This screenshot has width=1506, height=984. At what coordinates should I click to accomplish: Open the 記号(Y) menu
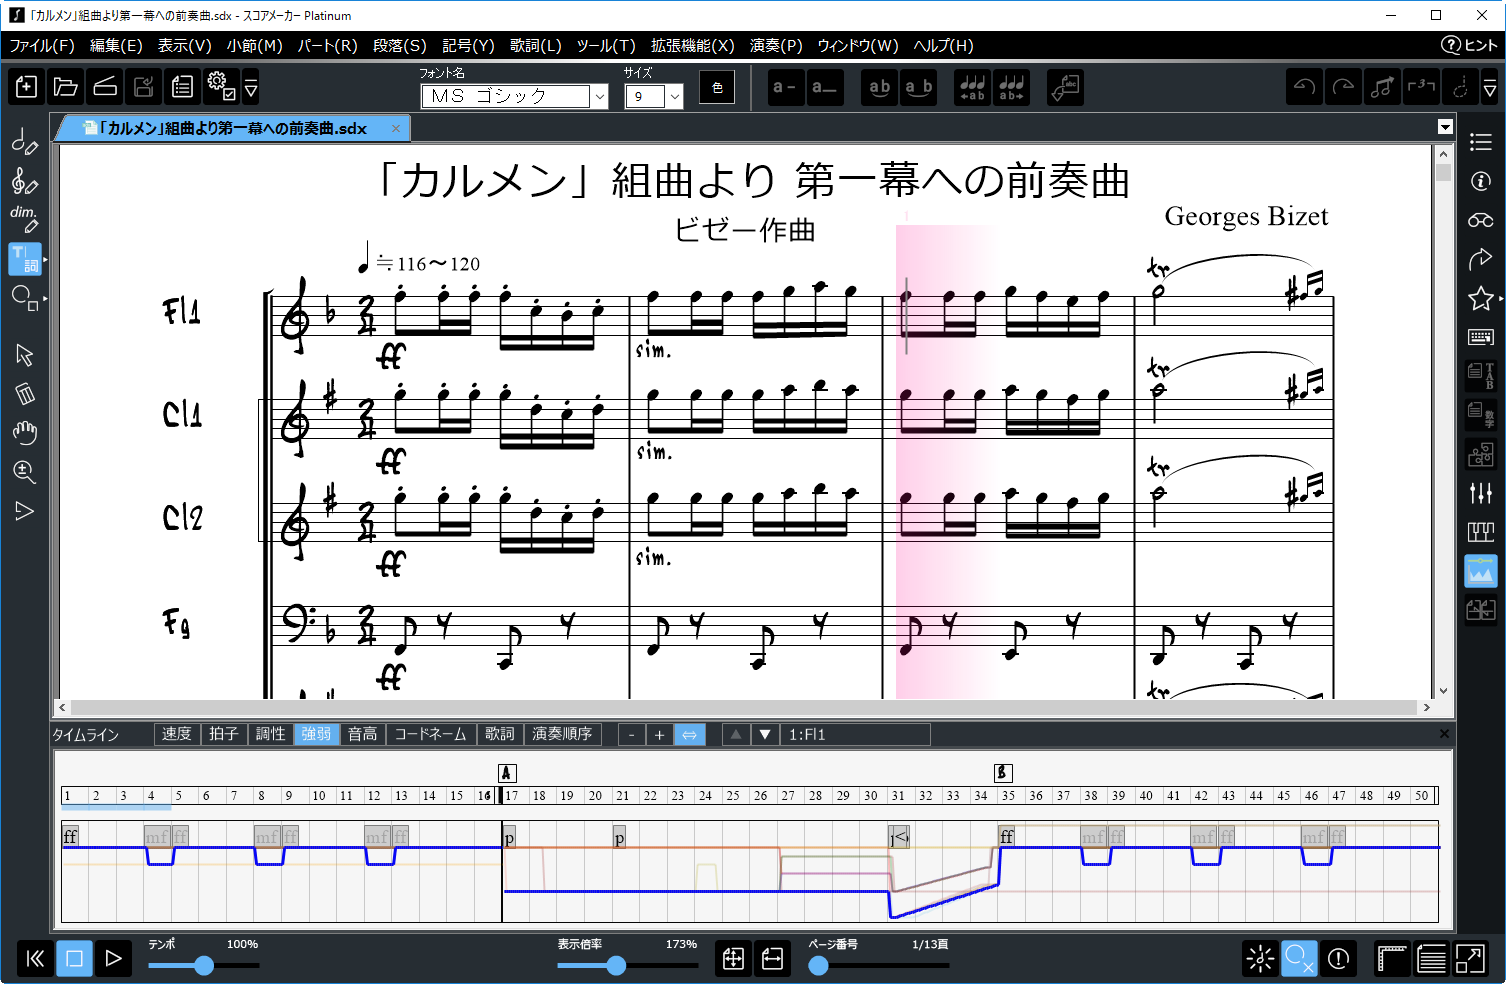(x=468, y=46)
